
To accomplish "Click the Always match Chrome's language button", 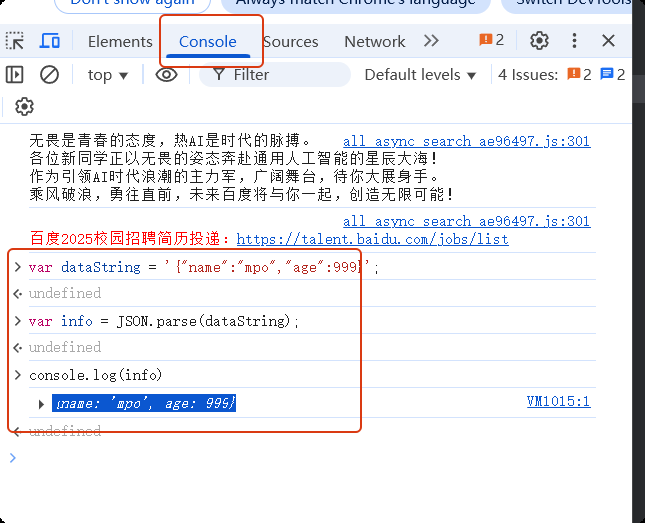I will click(355, 4).
